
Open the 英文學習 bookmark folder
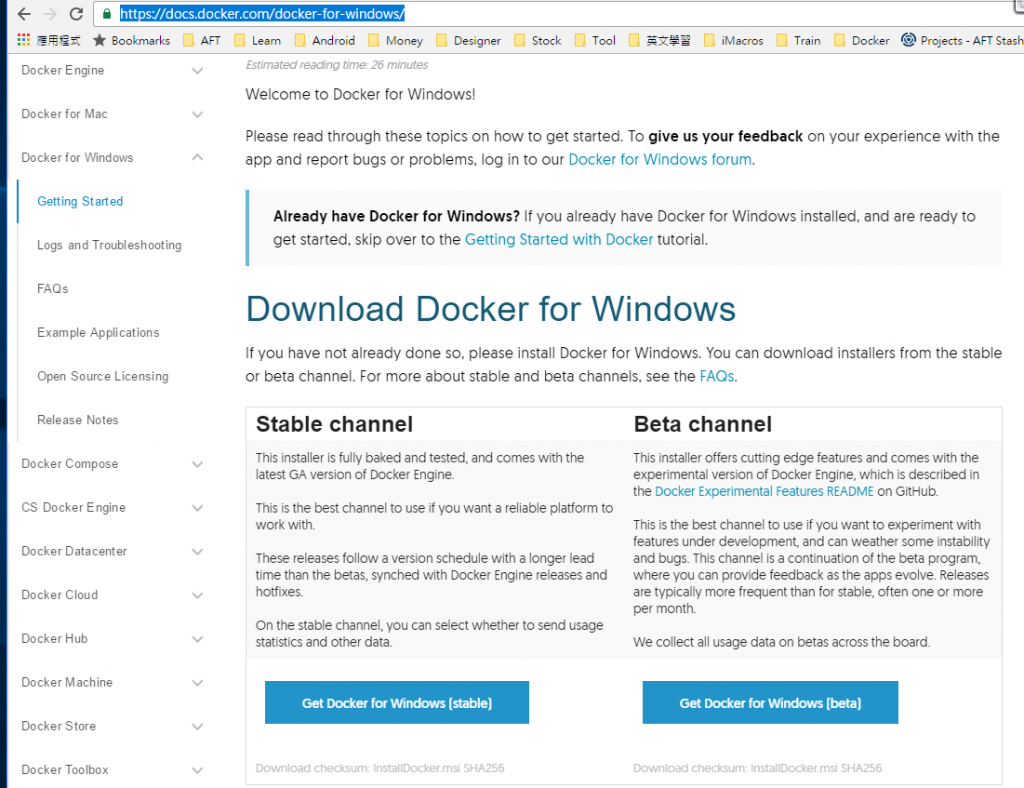(x=660, y=40)
